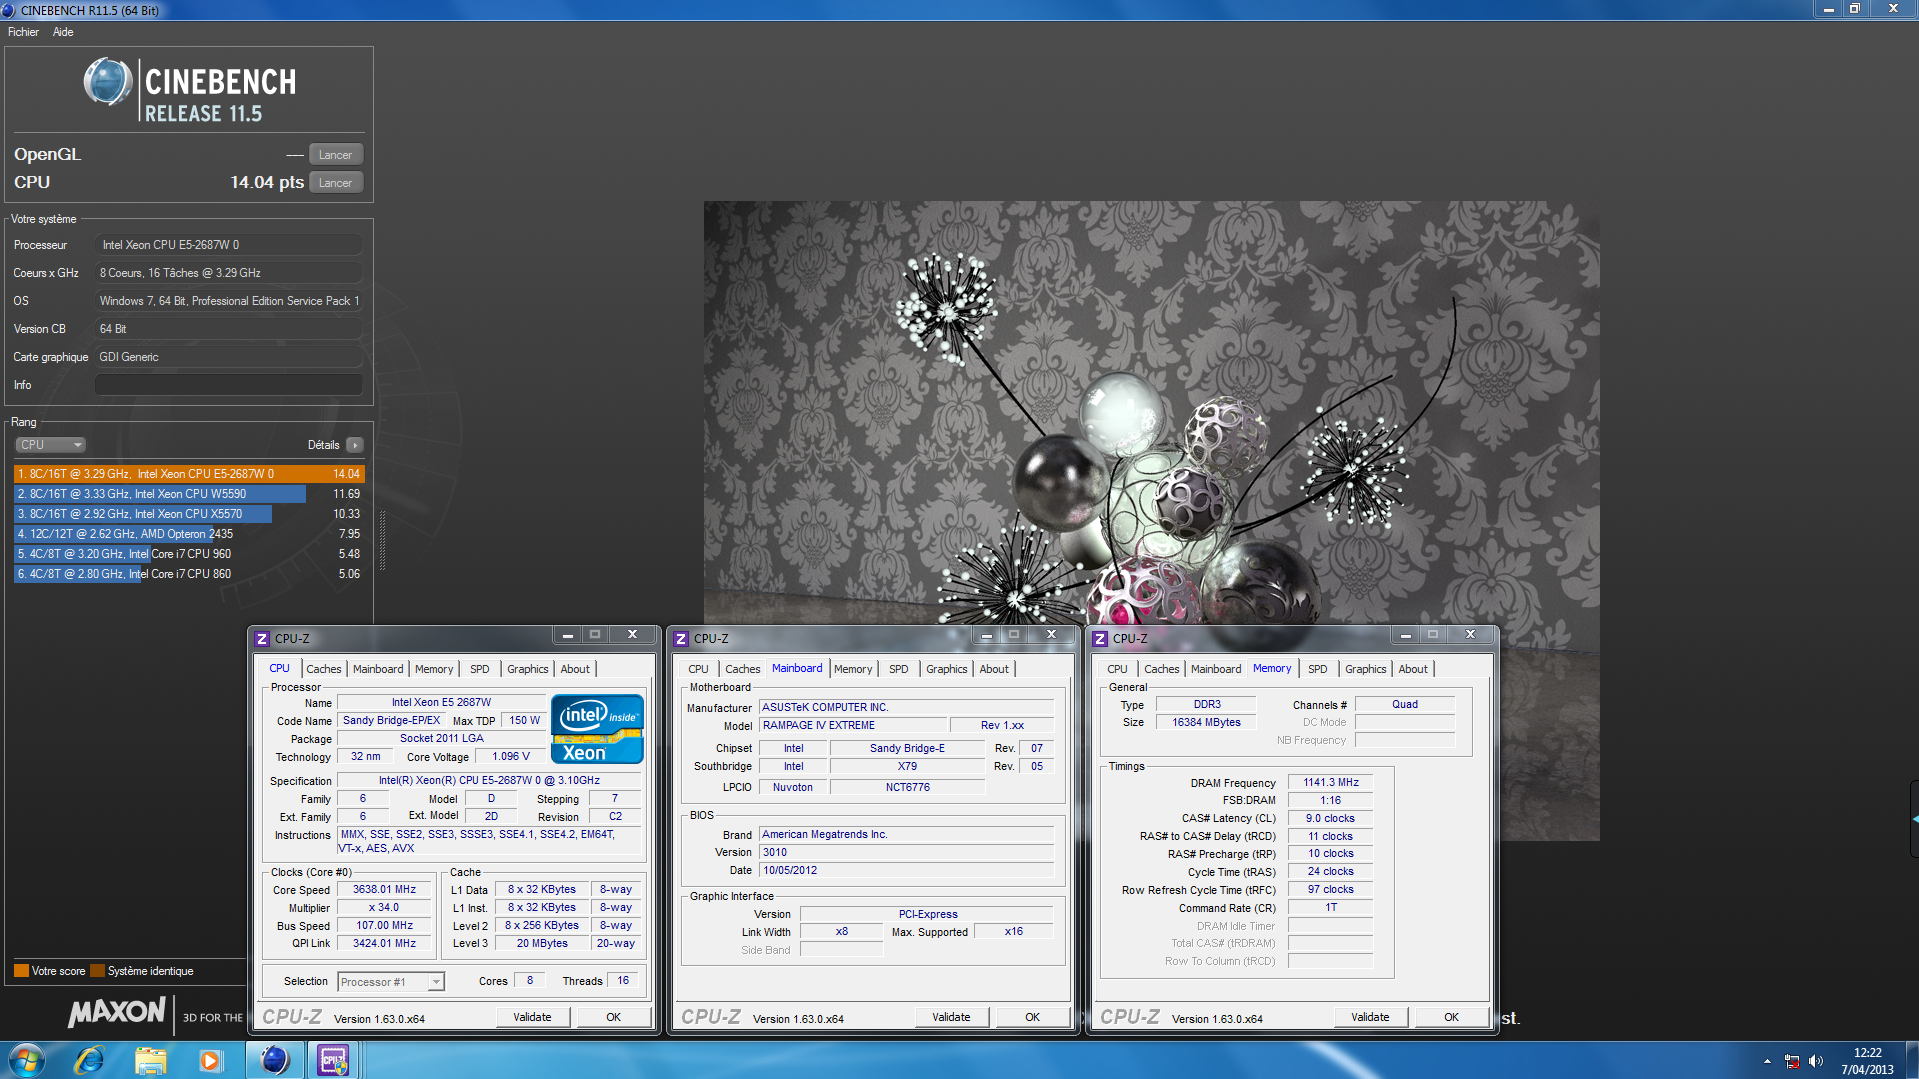Click the MAXON logo
This screenshot has height=1079, width=1919.
[x=117, y=1012]
